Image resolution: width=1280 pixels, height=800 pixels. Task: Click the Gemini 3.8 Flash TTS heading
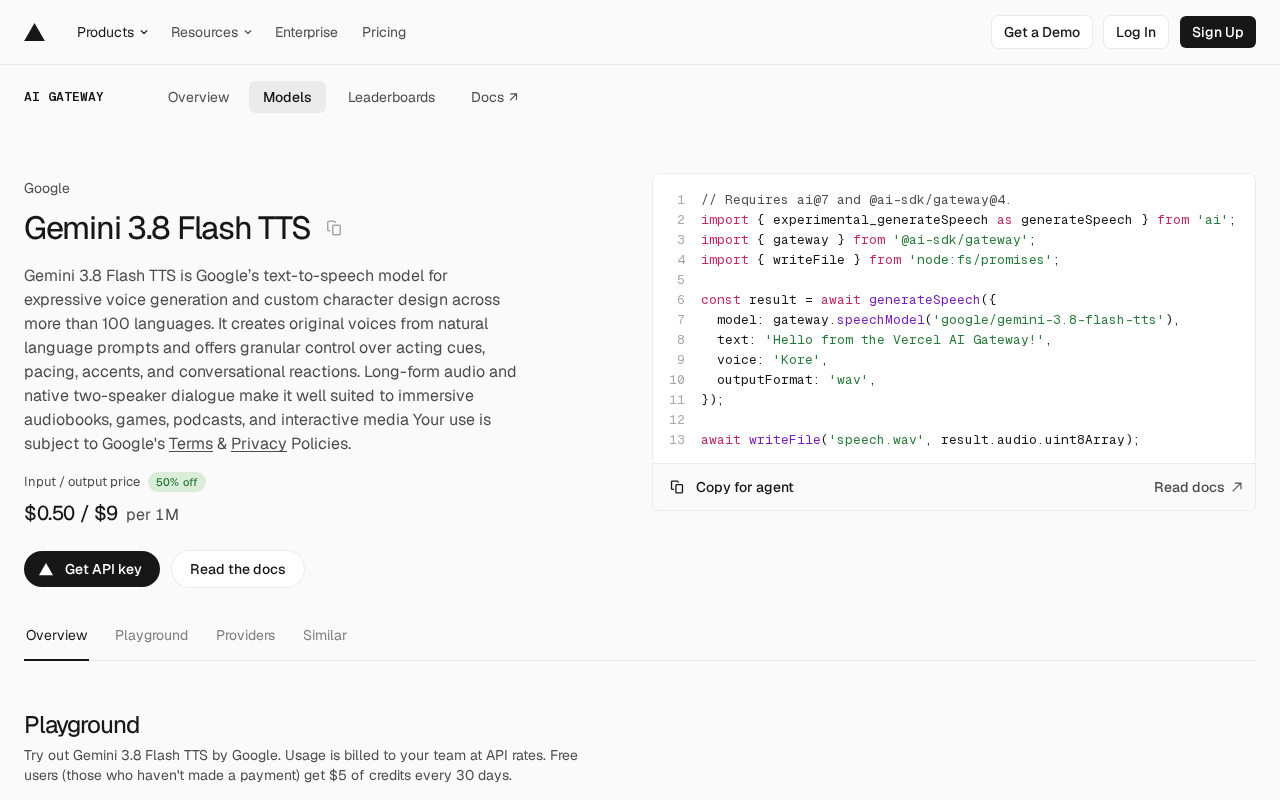(x=167, y=228)
